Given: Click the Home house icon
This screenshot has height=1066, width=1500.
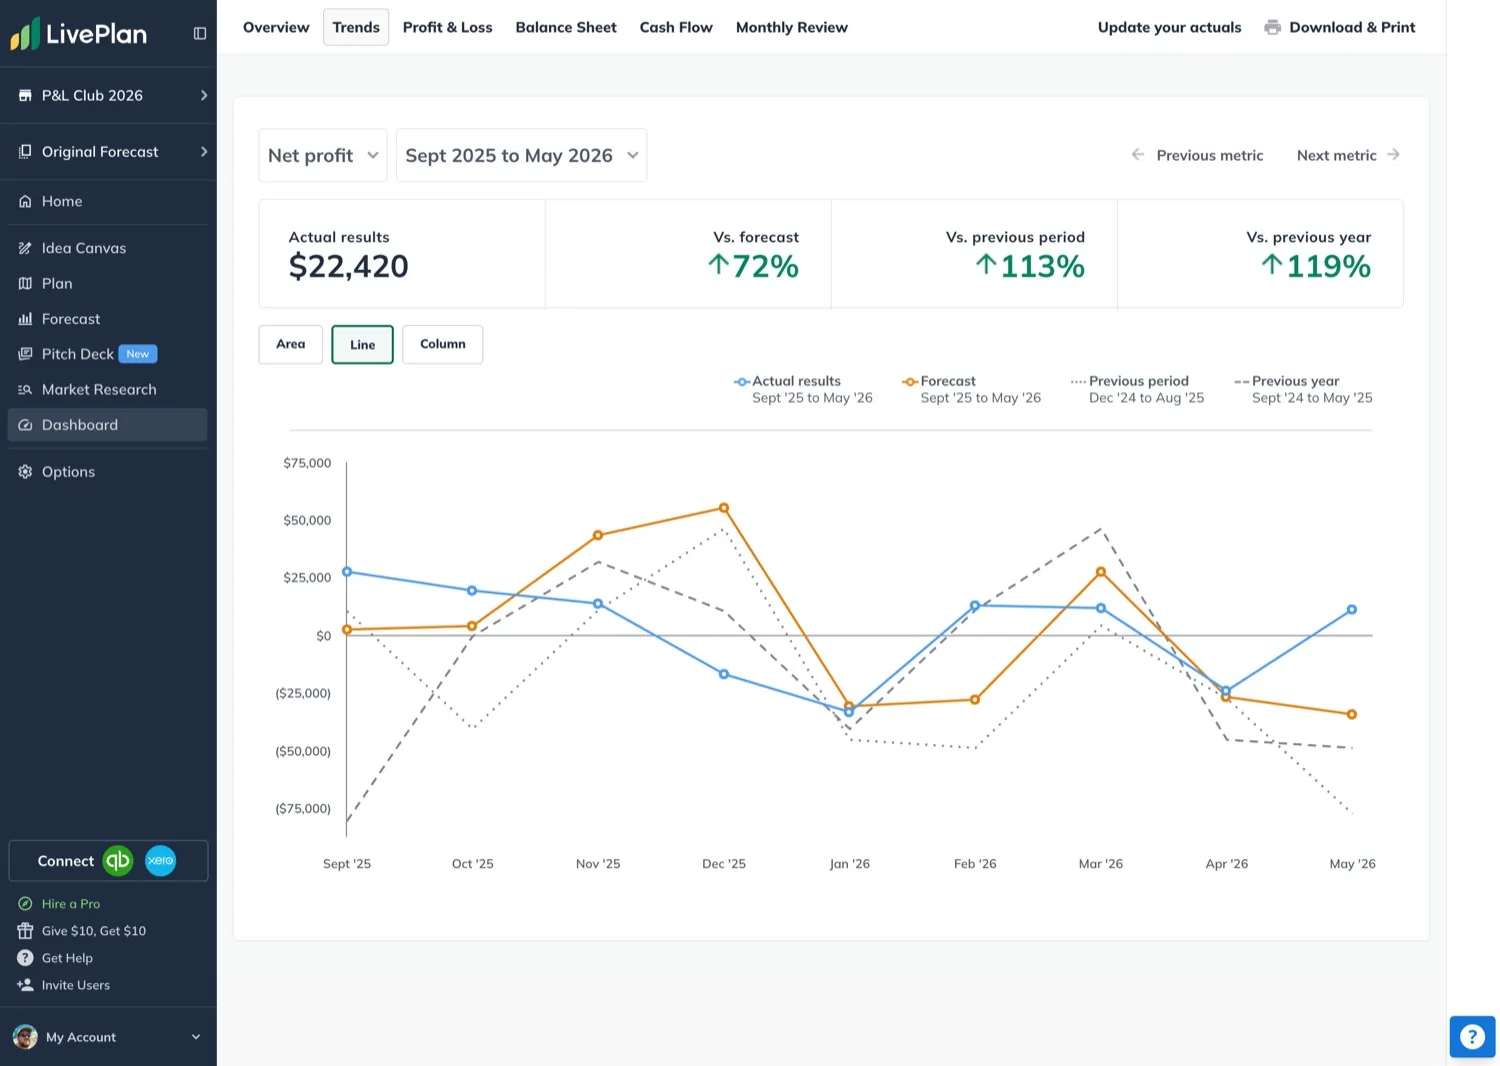Looking at the screenshot, I should pyautogui.click(x=25, y=202).
